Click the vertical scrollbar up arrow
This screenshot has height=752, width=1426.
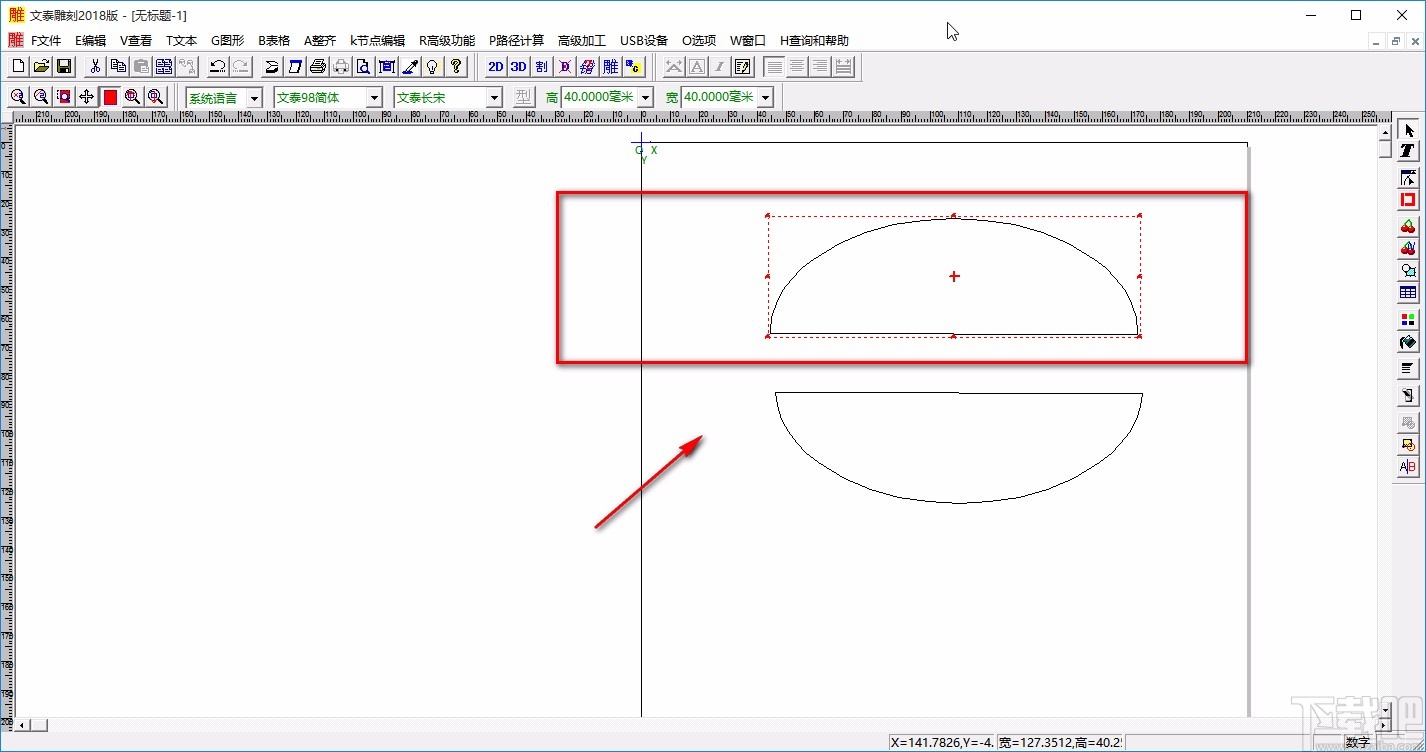coord(1385,131)
